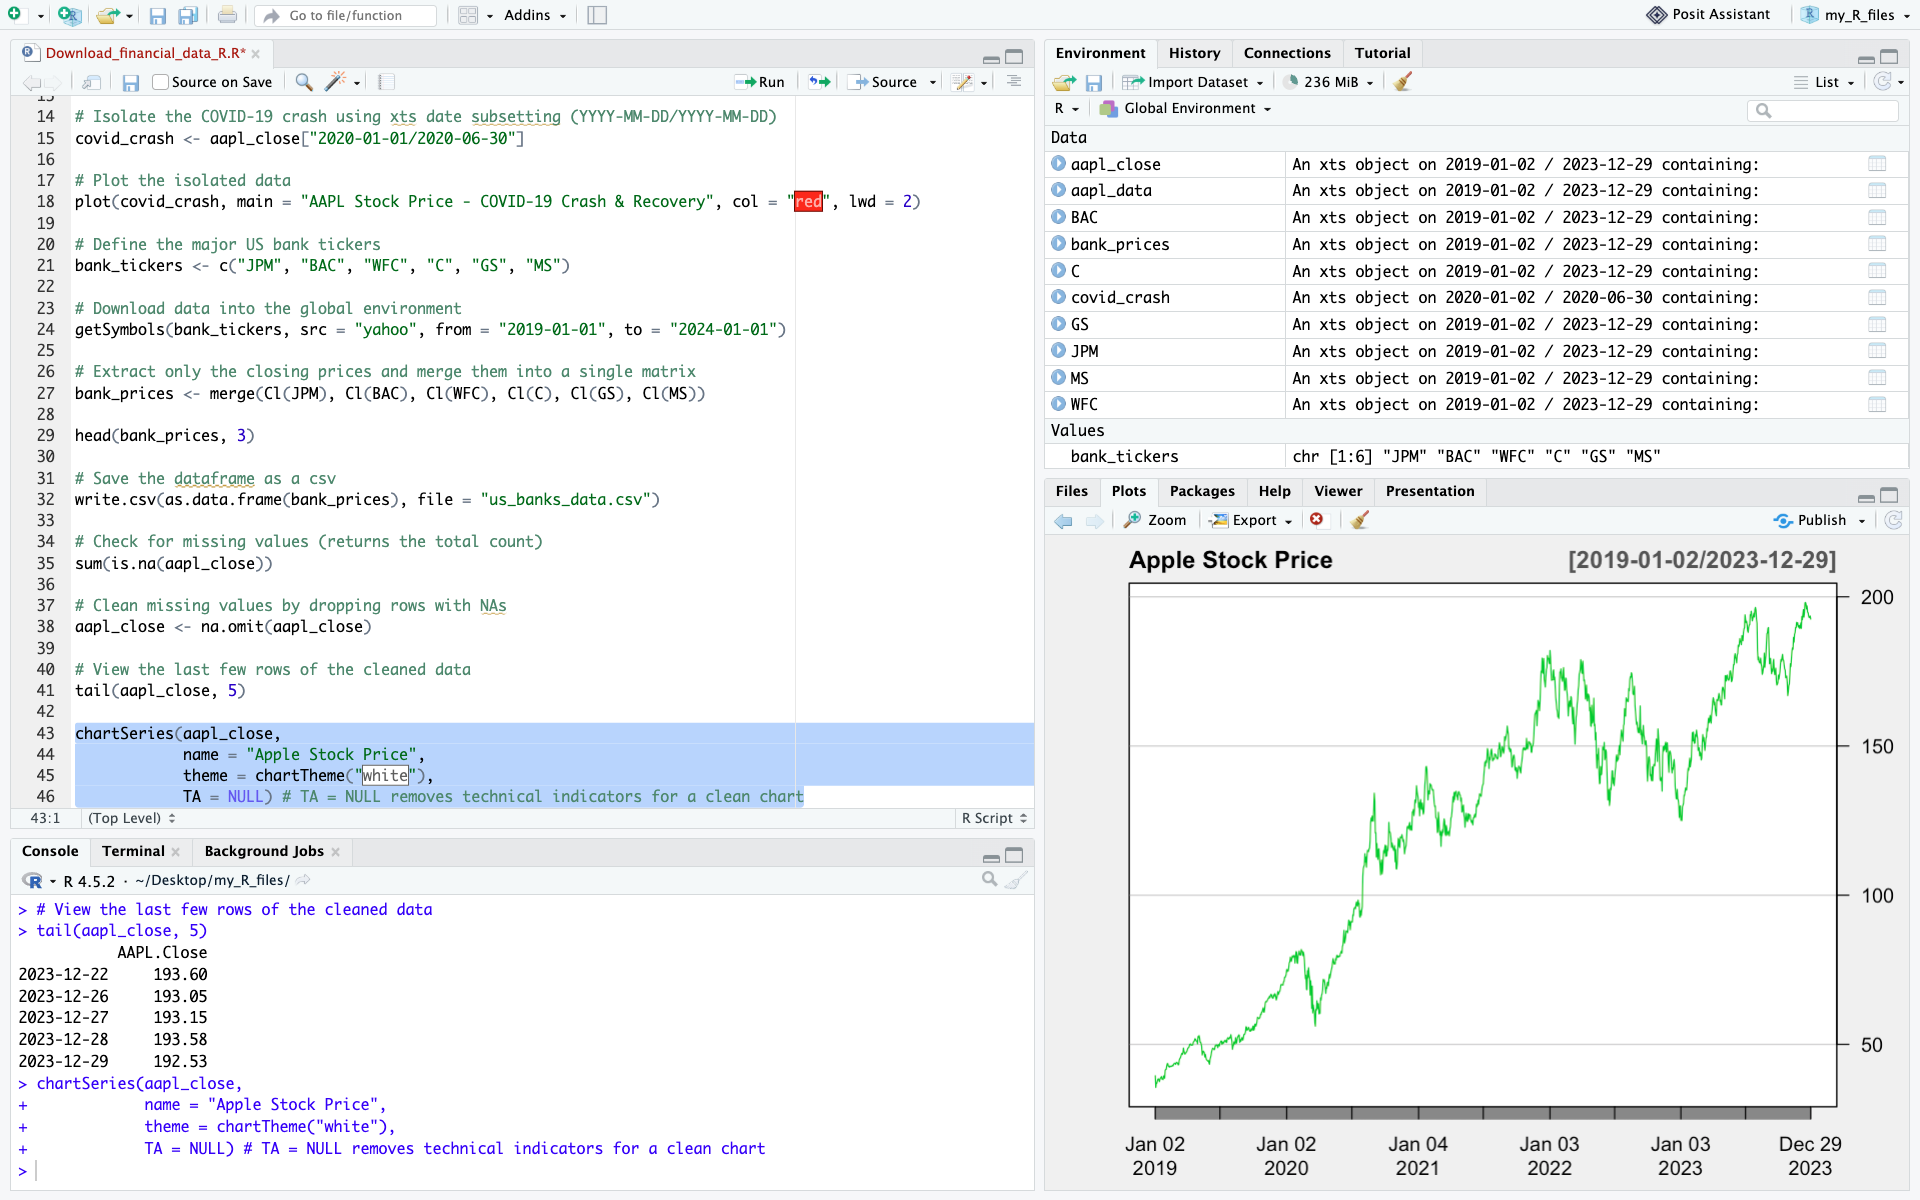Open the R Script file type selector
The width and height of the screenshot is (1920, 1200).
[x=994, y=818]
